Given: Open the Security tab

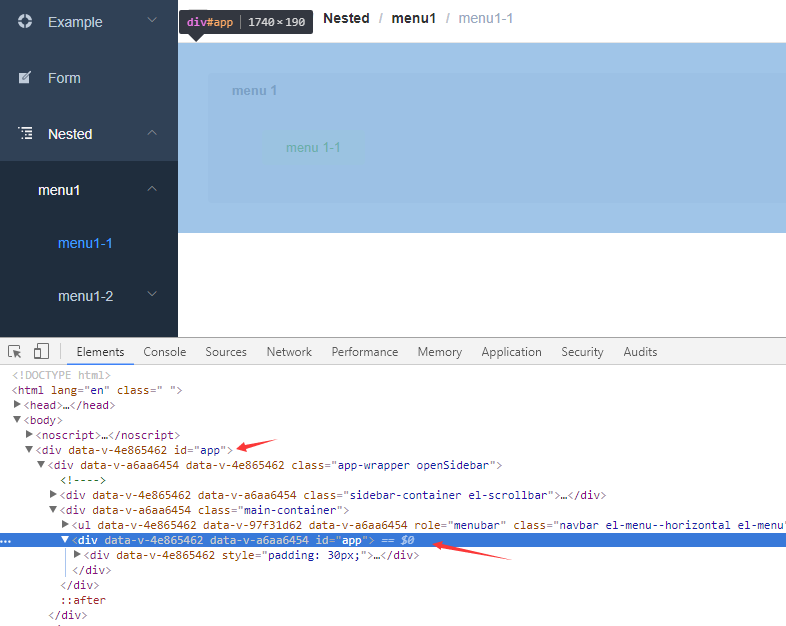Looking at the screenshot, I should coord(582,352).
